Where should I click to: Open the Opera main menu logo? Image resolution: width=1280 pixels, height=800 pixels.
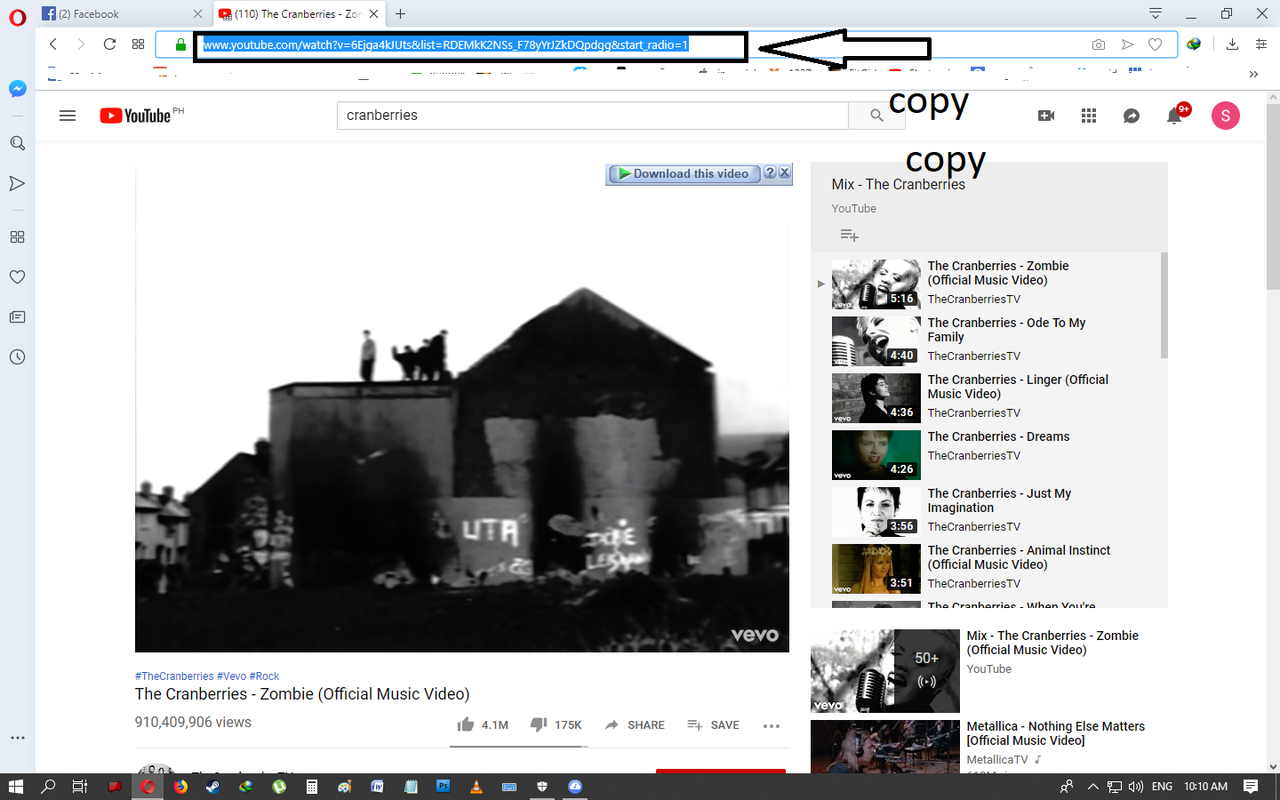pos(17,17)
